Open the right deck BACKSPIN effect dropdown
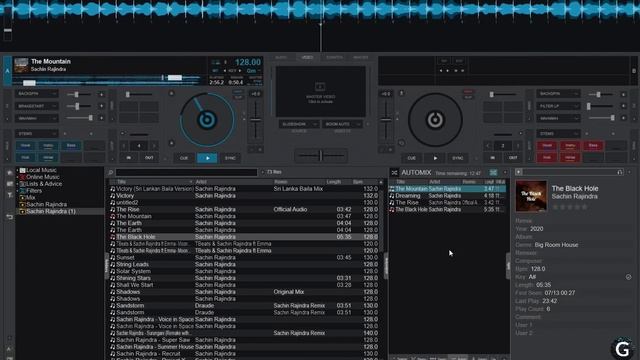Viewport: 640px width, 360px height. coord(558,94)
